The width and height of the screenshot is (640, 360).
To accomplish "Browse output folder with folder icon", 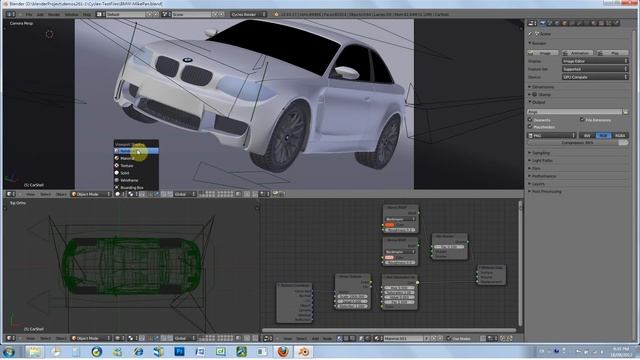I will coord(626,112).
